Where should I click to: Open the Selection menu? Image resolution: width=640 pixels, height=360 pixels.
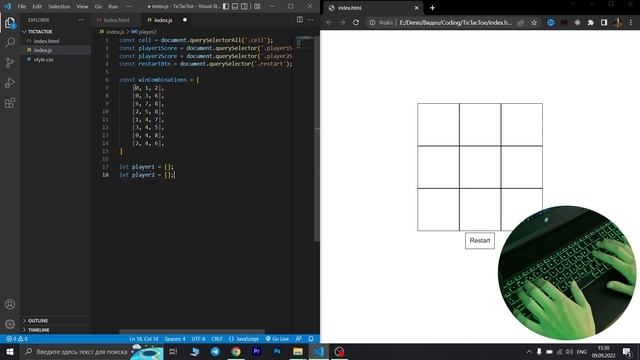59,7
